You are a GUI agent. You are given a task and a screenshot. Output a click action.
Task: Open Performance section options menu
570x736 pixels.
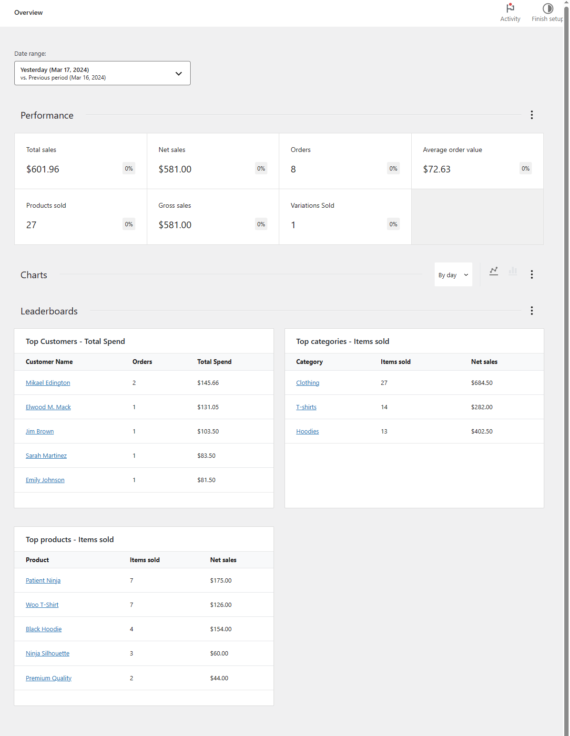531,115
